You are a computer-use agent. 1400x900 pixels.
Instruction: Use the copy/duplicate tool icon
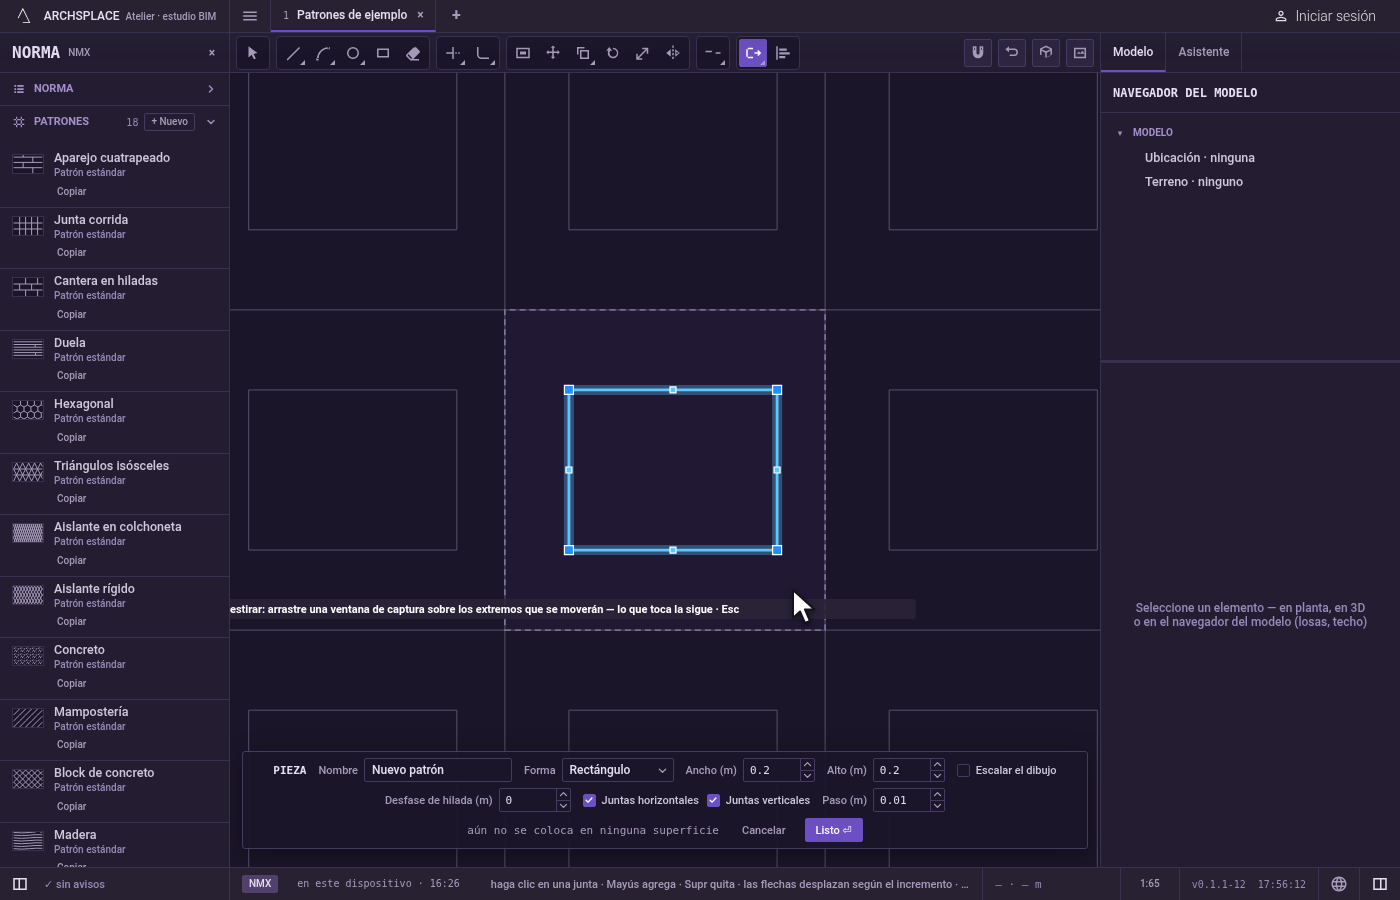(583, 53)
